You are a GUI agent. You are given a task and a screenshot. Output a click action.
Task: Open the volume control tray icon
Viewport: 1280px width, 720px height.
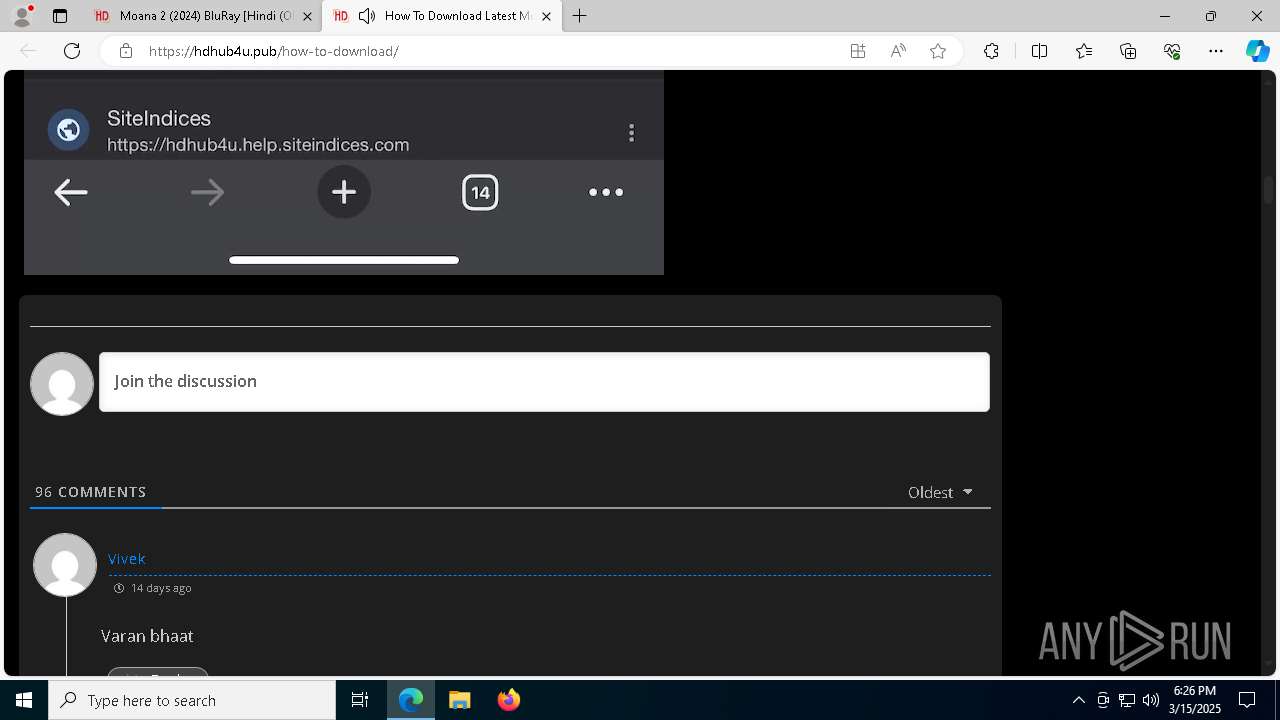coord(1151,700)
